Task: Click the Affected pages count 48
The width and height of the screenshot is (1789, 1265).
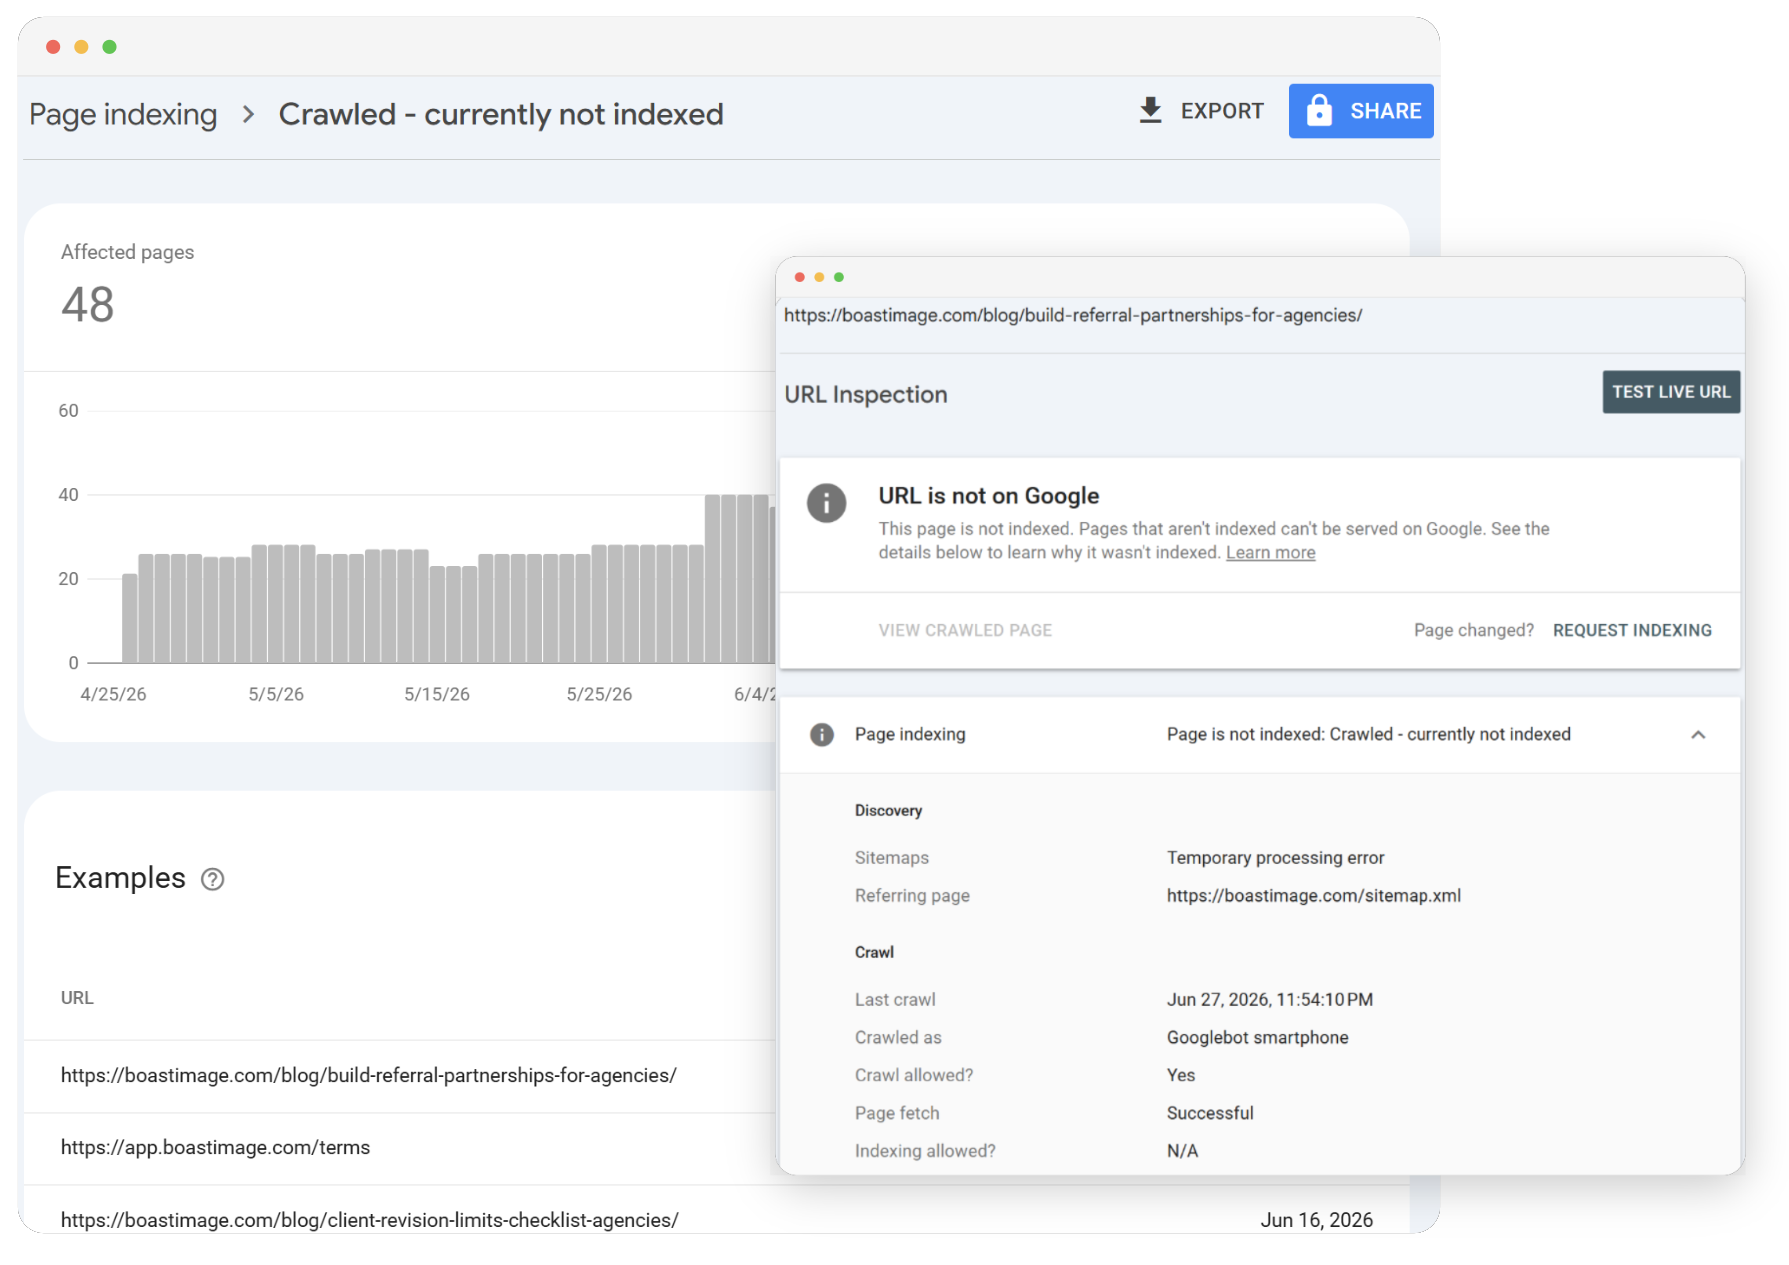Action: [x=88, y=305]
